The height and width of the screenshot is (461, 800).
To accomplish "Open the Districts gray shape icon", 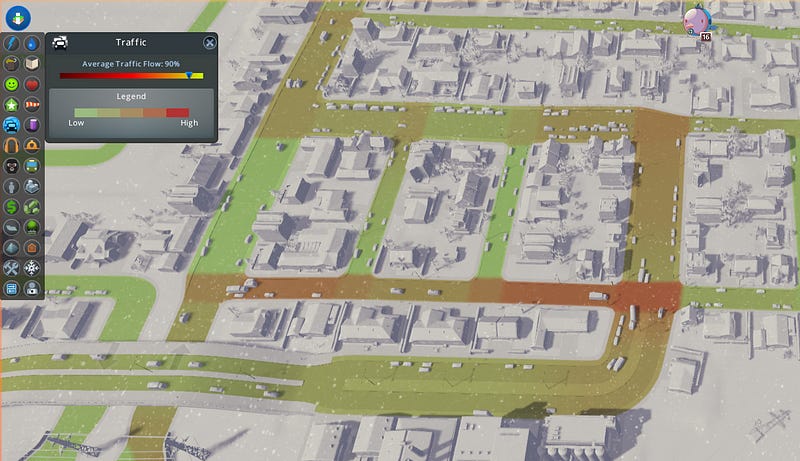I will click(11, 227).
